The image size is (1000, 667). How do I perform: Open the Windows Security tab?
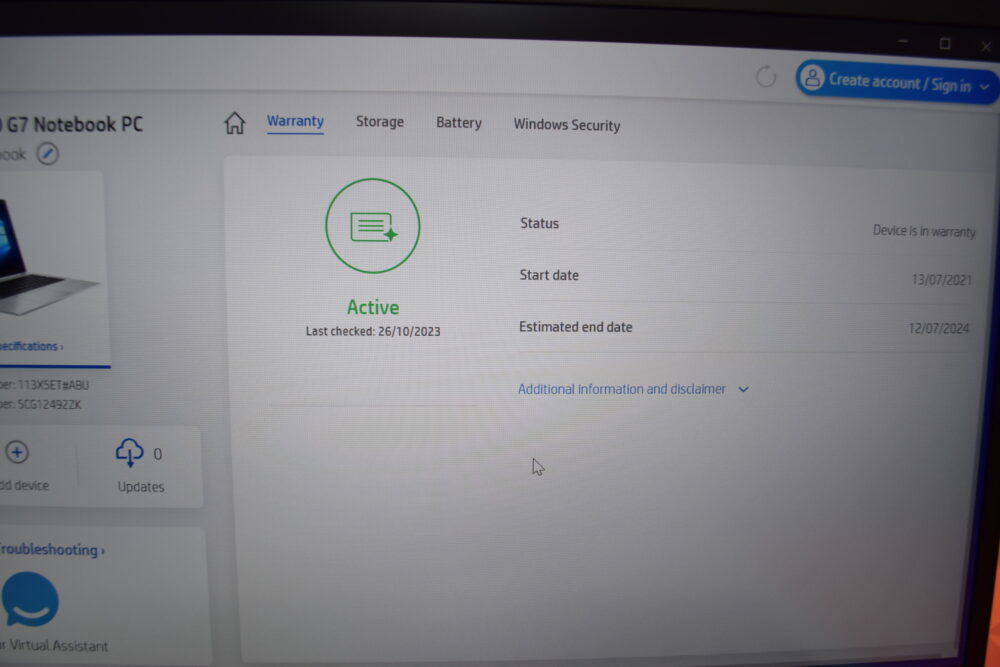tap(567, 125)
